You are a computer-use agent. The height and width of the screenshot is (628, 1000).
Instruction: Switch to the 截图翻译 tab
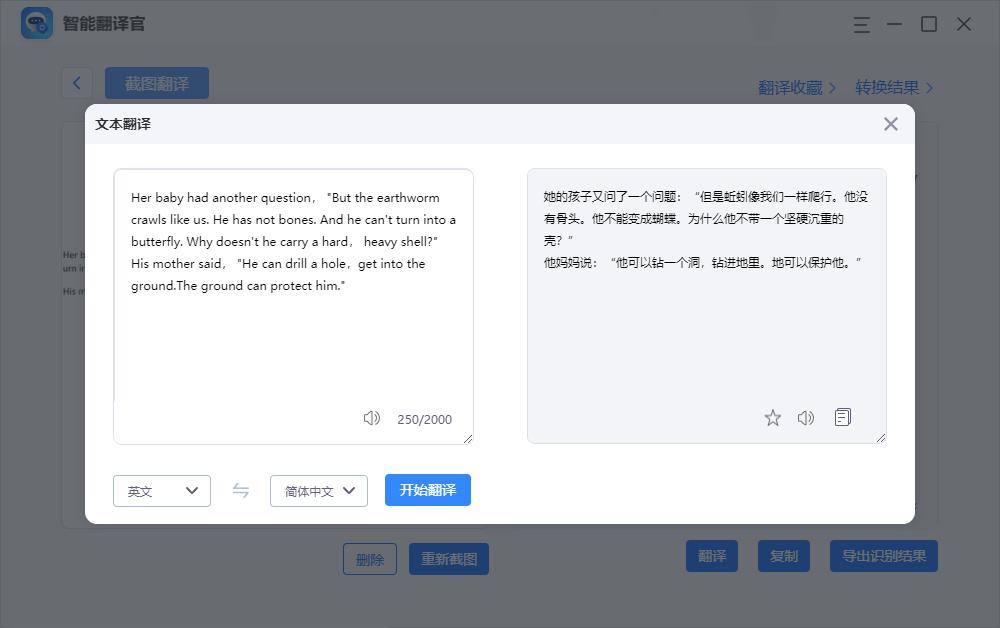click(x=156, y=83)
